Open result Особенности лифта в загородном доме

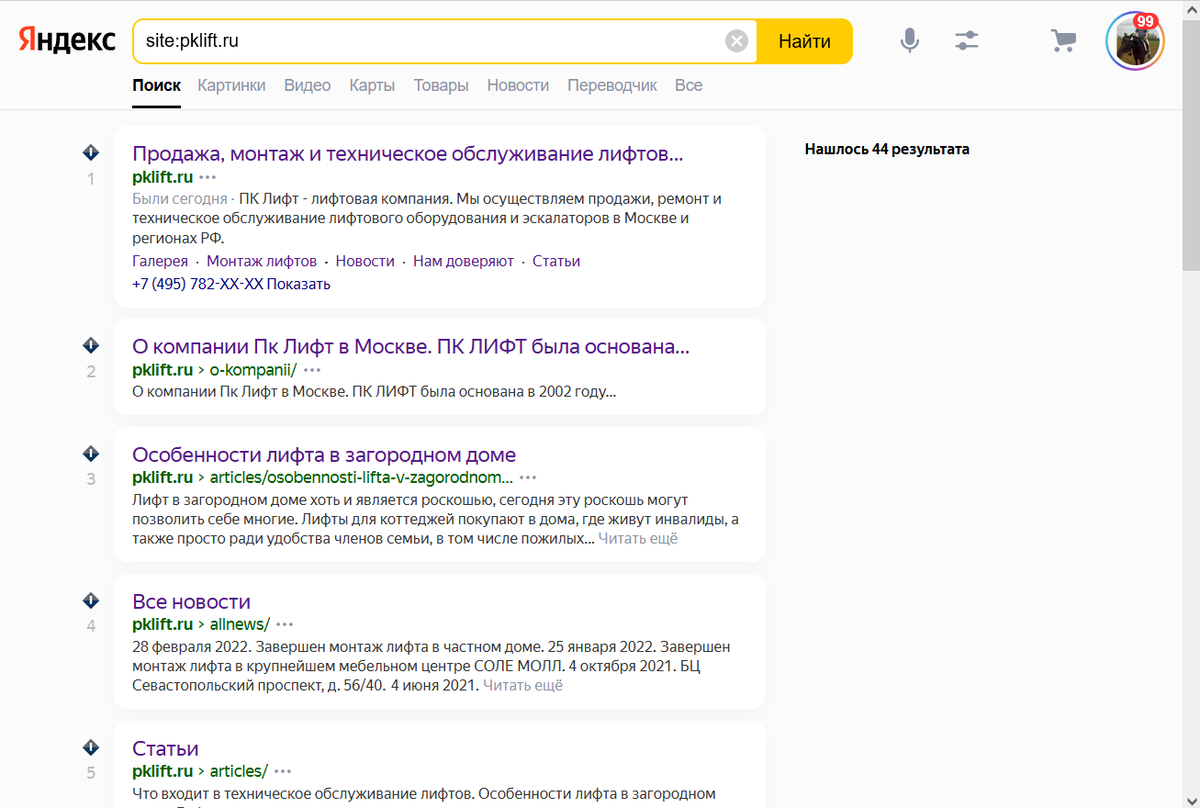pyautogui.click(x=324, y=455)
